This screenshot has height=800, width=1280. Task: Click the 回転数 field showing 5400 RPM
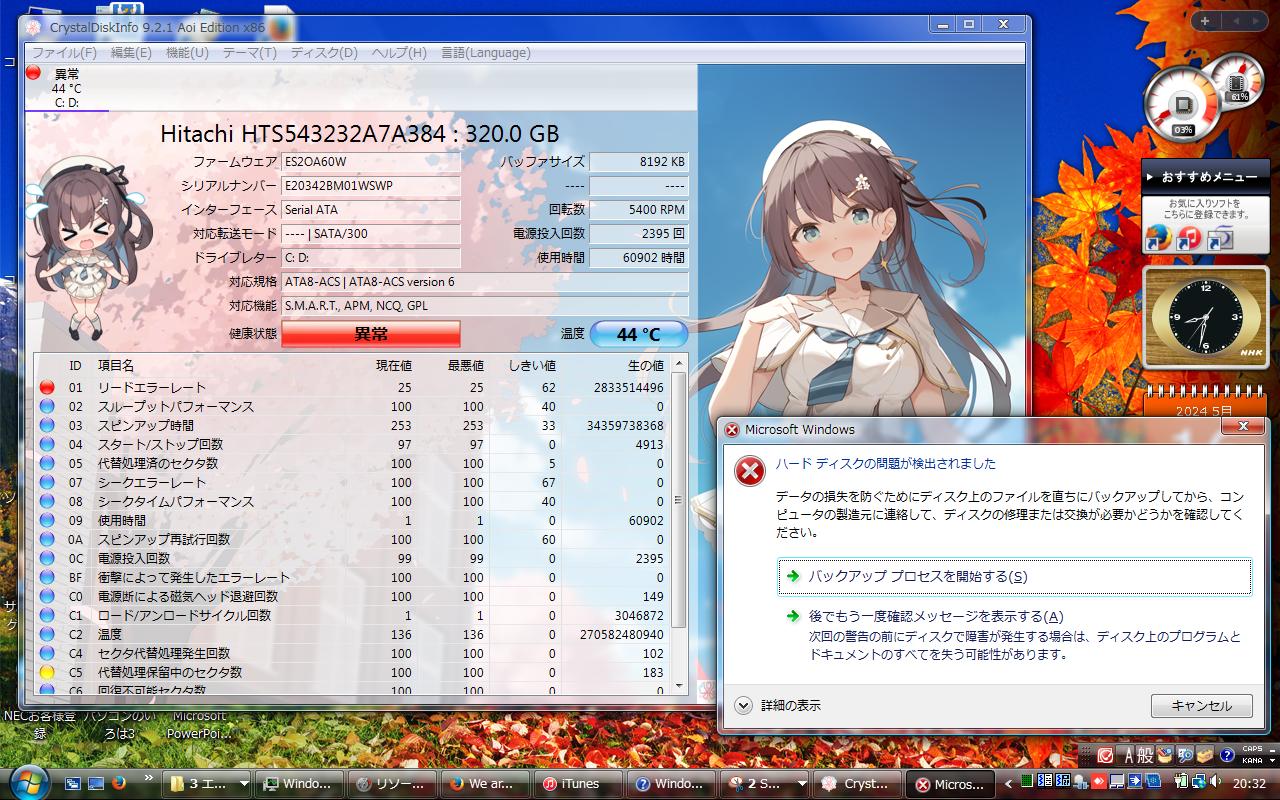point(639,210)
